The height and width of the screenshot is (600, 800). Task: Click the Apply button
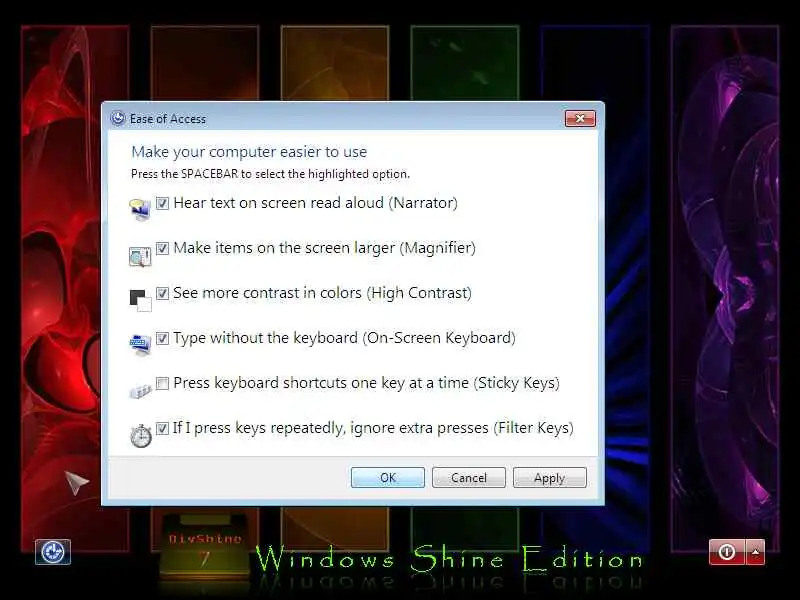click(549, 478)
